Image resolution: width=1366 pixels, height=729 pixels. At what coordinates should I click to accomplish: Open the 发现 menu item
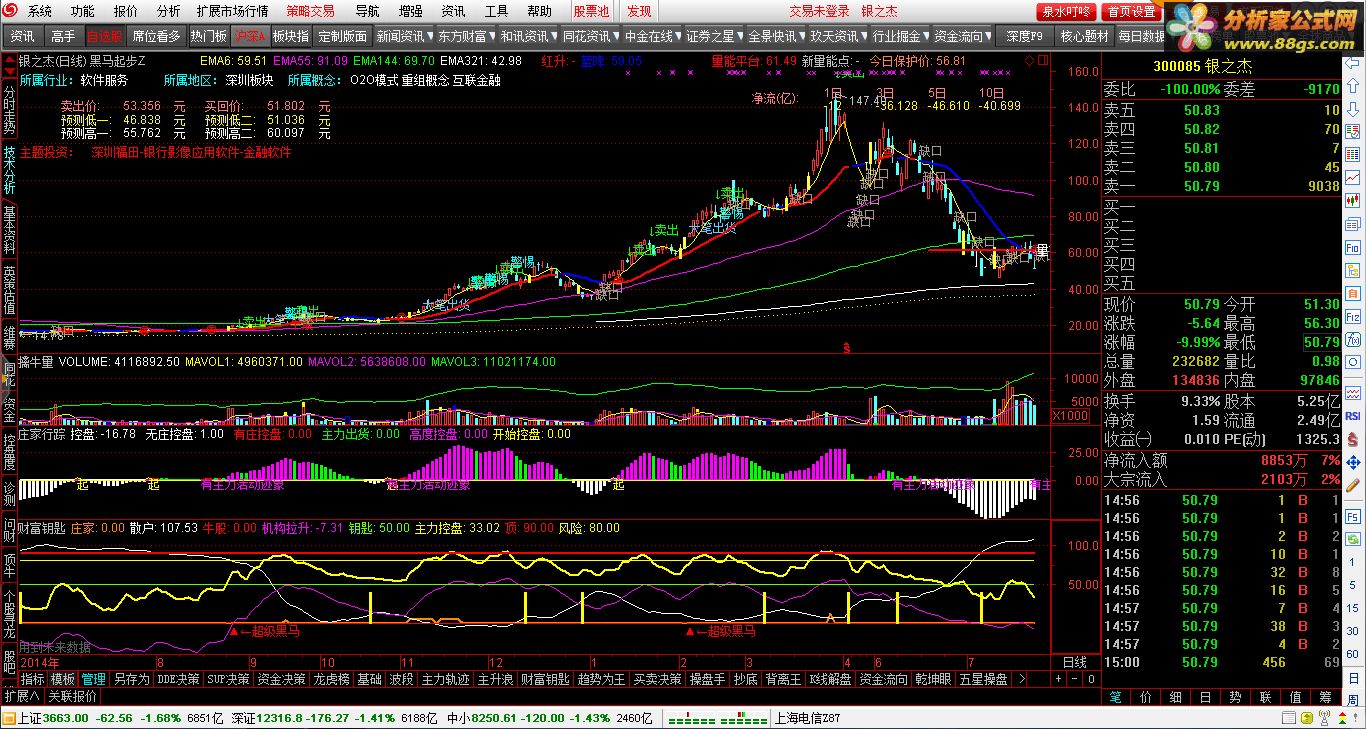[x=639, y=11]
